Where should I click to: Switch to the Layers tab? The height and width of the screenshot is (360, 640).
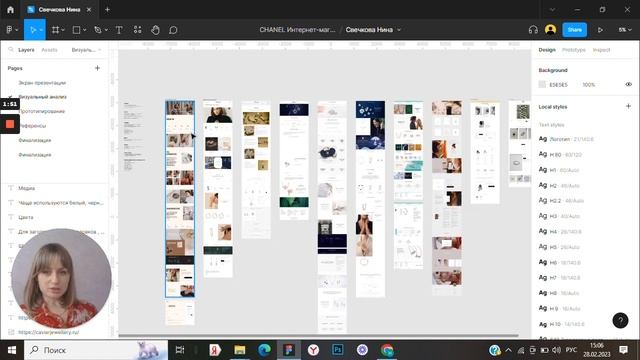click(26, 50)
